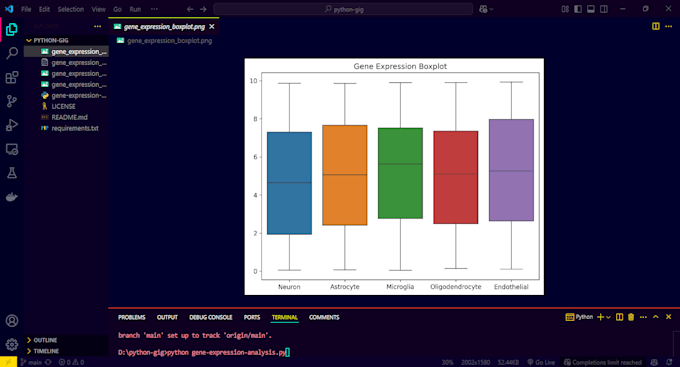Screen dimensions: 680x367
Task: Maximize the panel with the up chevron
Action: click(656, 317)
